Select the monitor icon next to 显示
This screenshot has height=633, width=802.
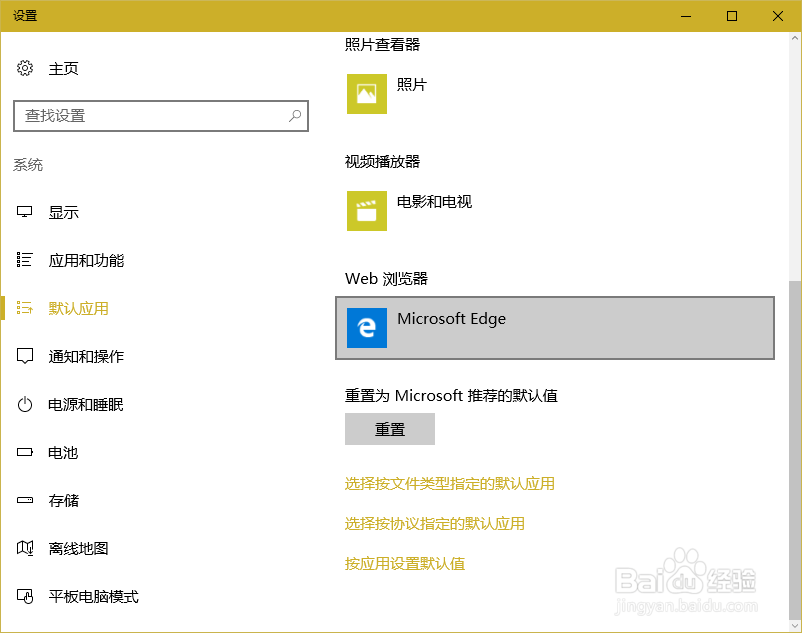pos(26,212)
